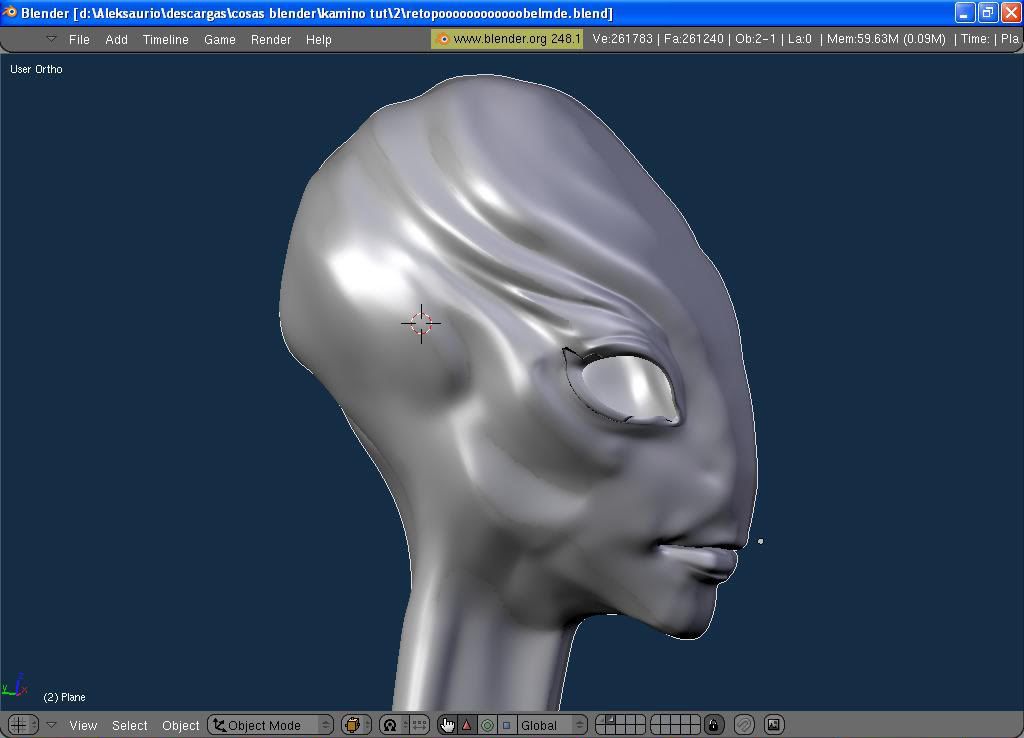Toggle the 3D manipulator hand icon

446,725
